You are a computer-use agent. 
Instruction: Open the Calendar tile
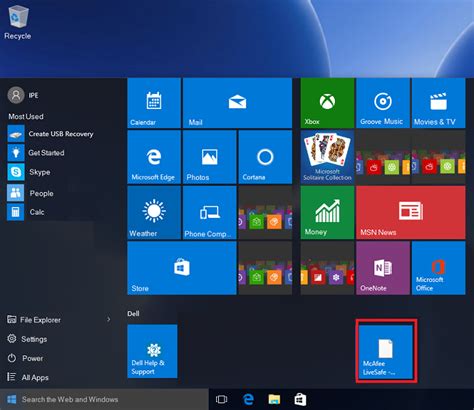click(x=154, y=103)
